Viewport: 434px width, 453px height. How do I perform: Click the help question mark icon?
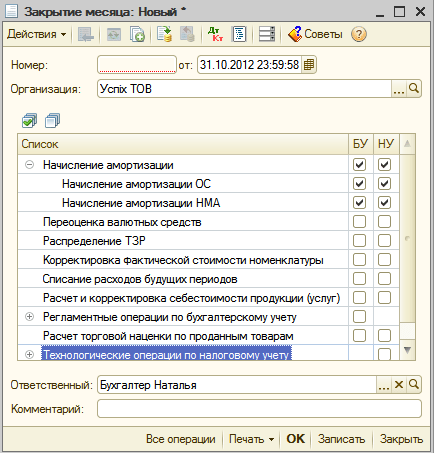click(359, 34)
